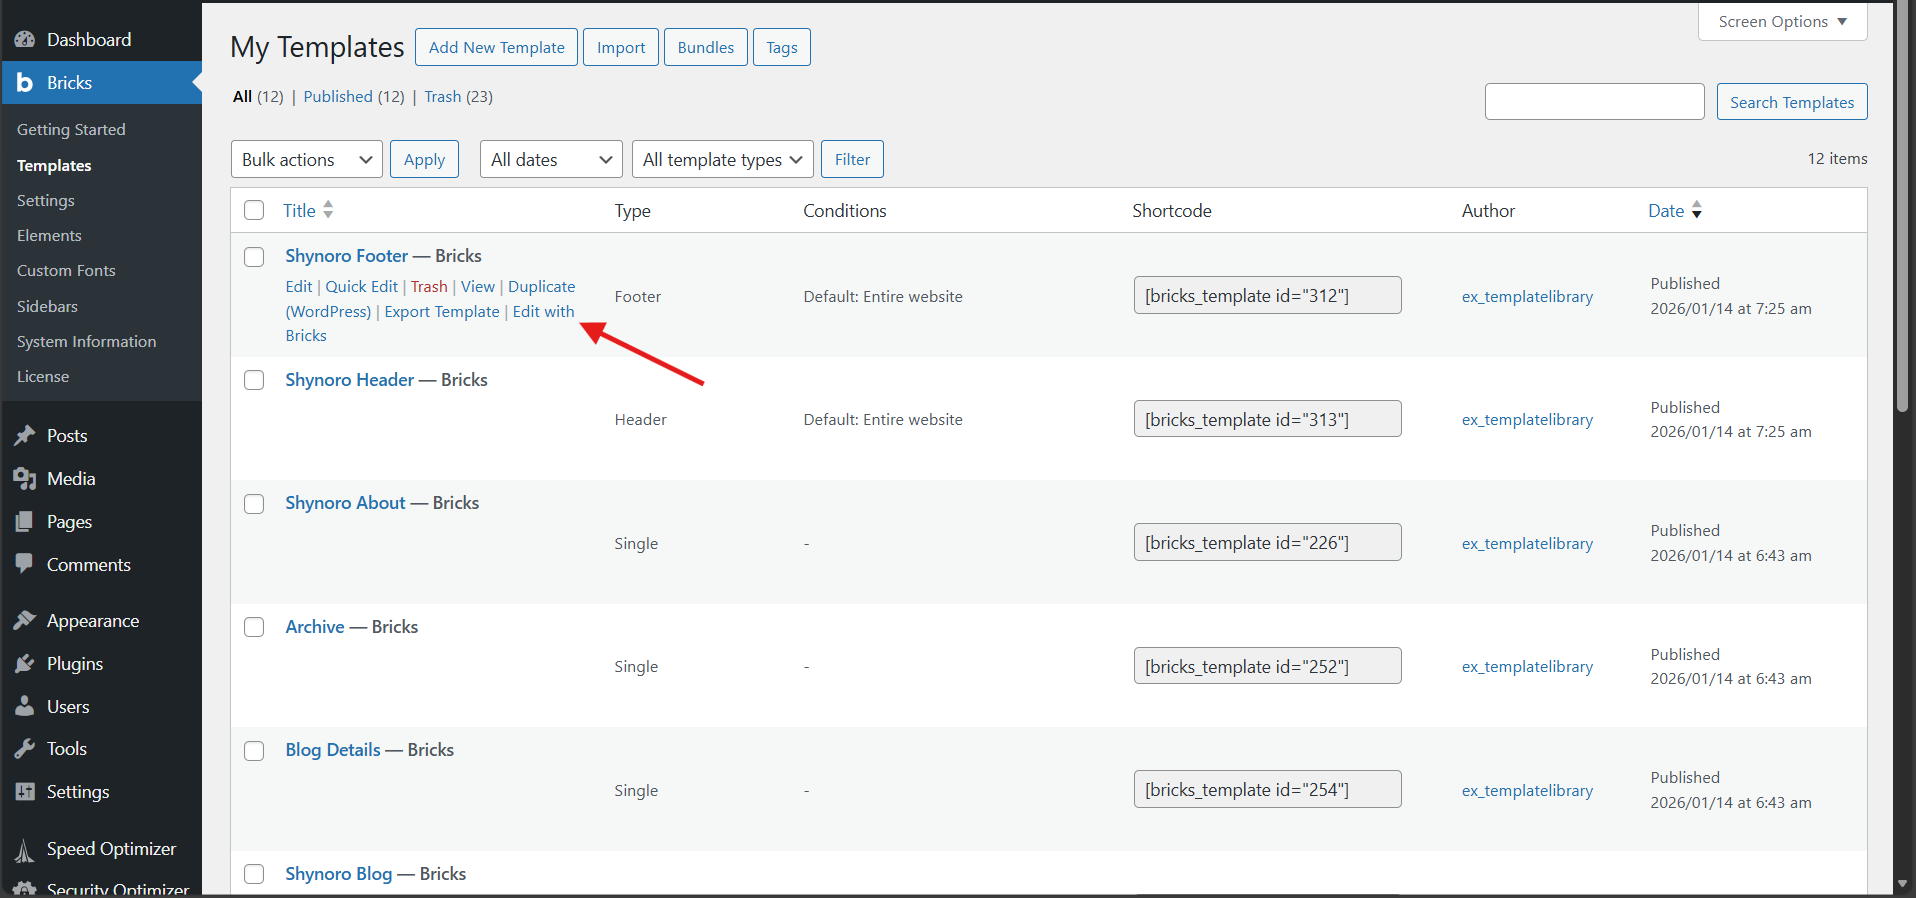The image size is (1916, 898).
Task: Check the Archive row checkbox
Action: tap(254, 627)
